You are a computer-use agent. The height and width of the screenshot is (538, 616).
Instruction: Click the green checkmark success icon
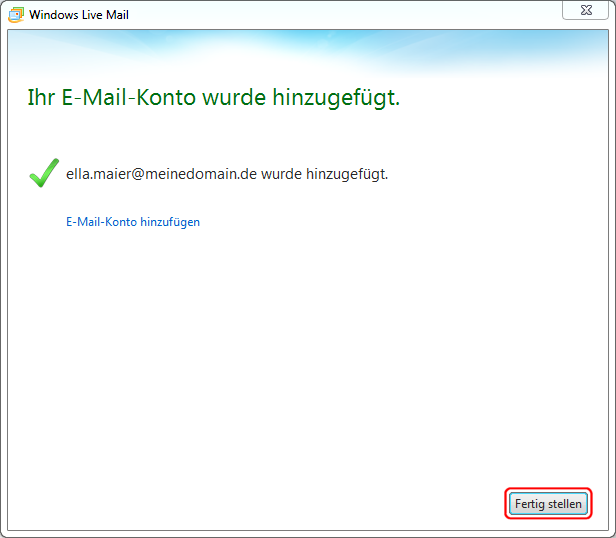pyautogui.click(x=43, y=174)
